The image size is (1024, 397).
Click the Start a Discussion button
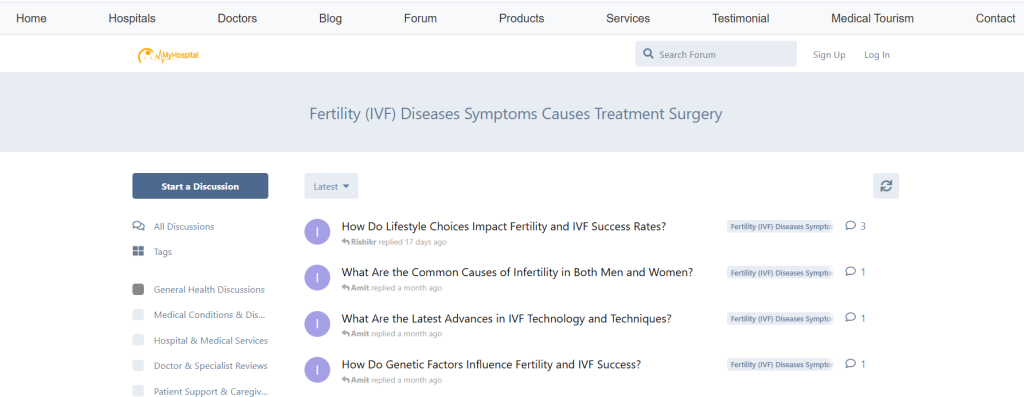coord(200,186)
